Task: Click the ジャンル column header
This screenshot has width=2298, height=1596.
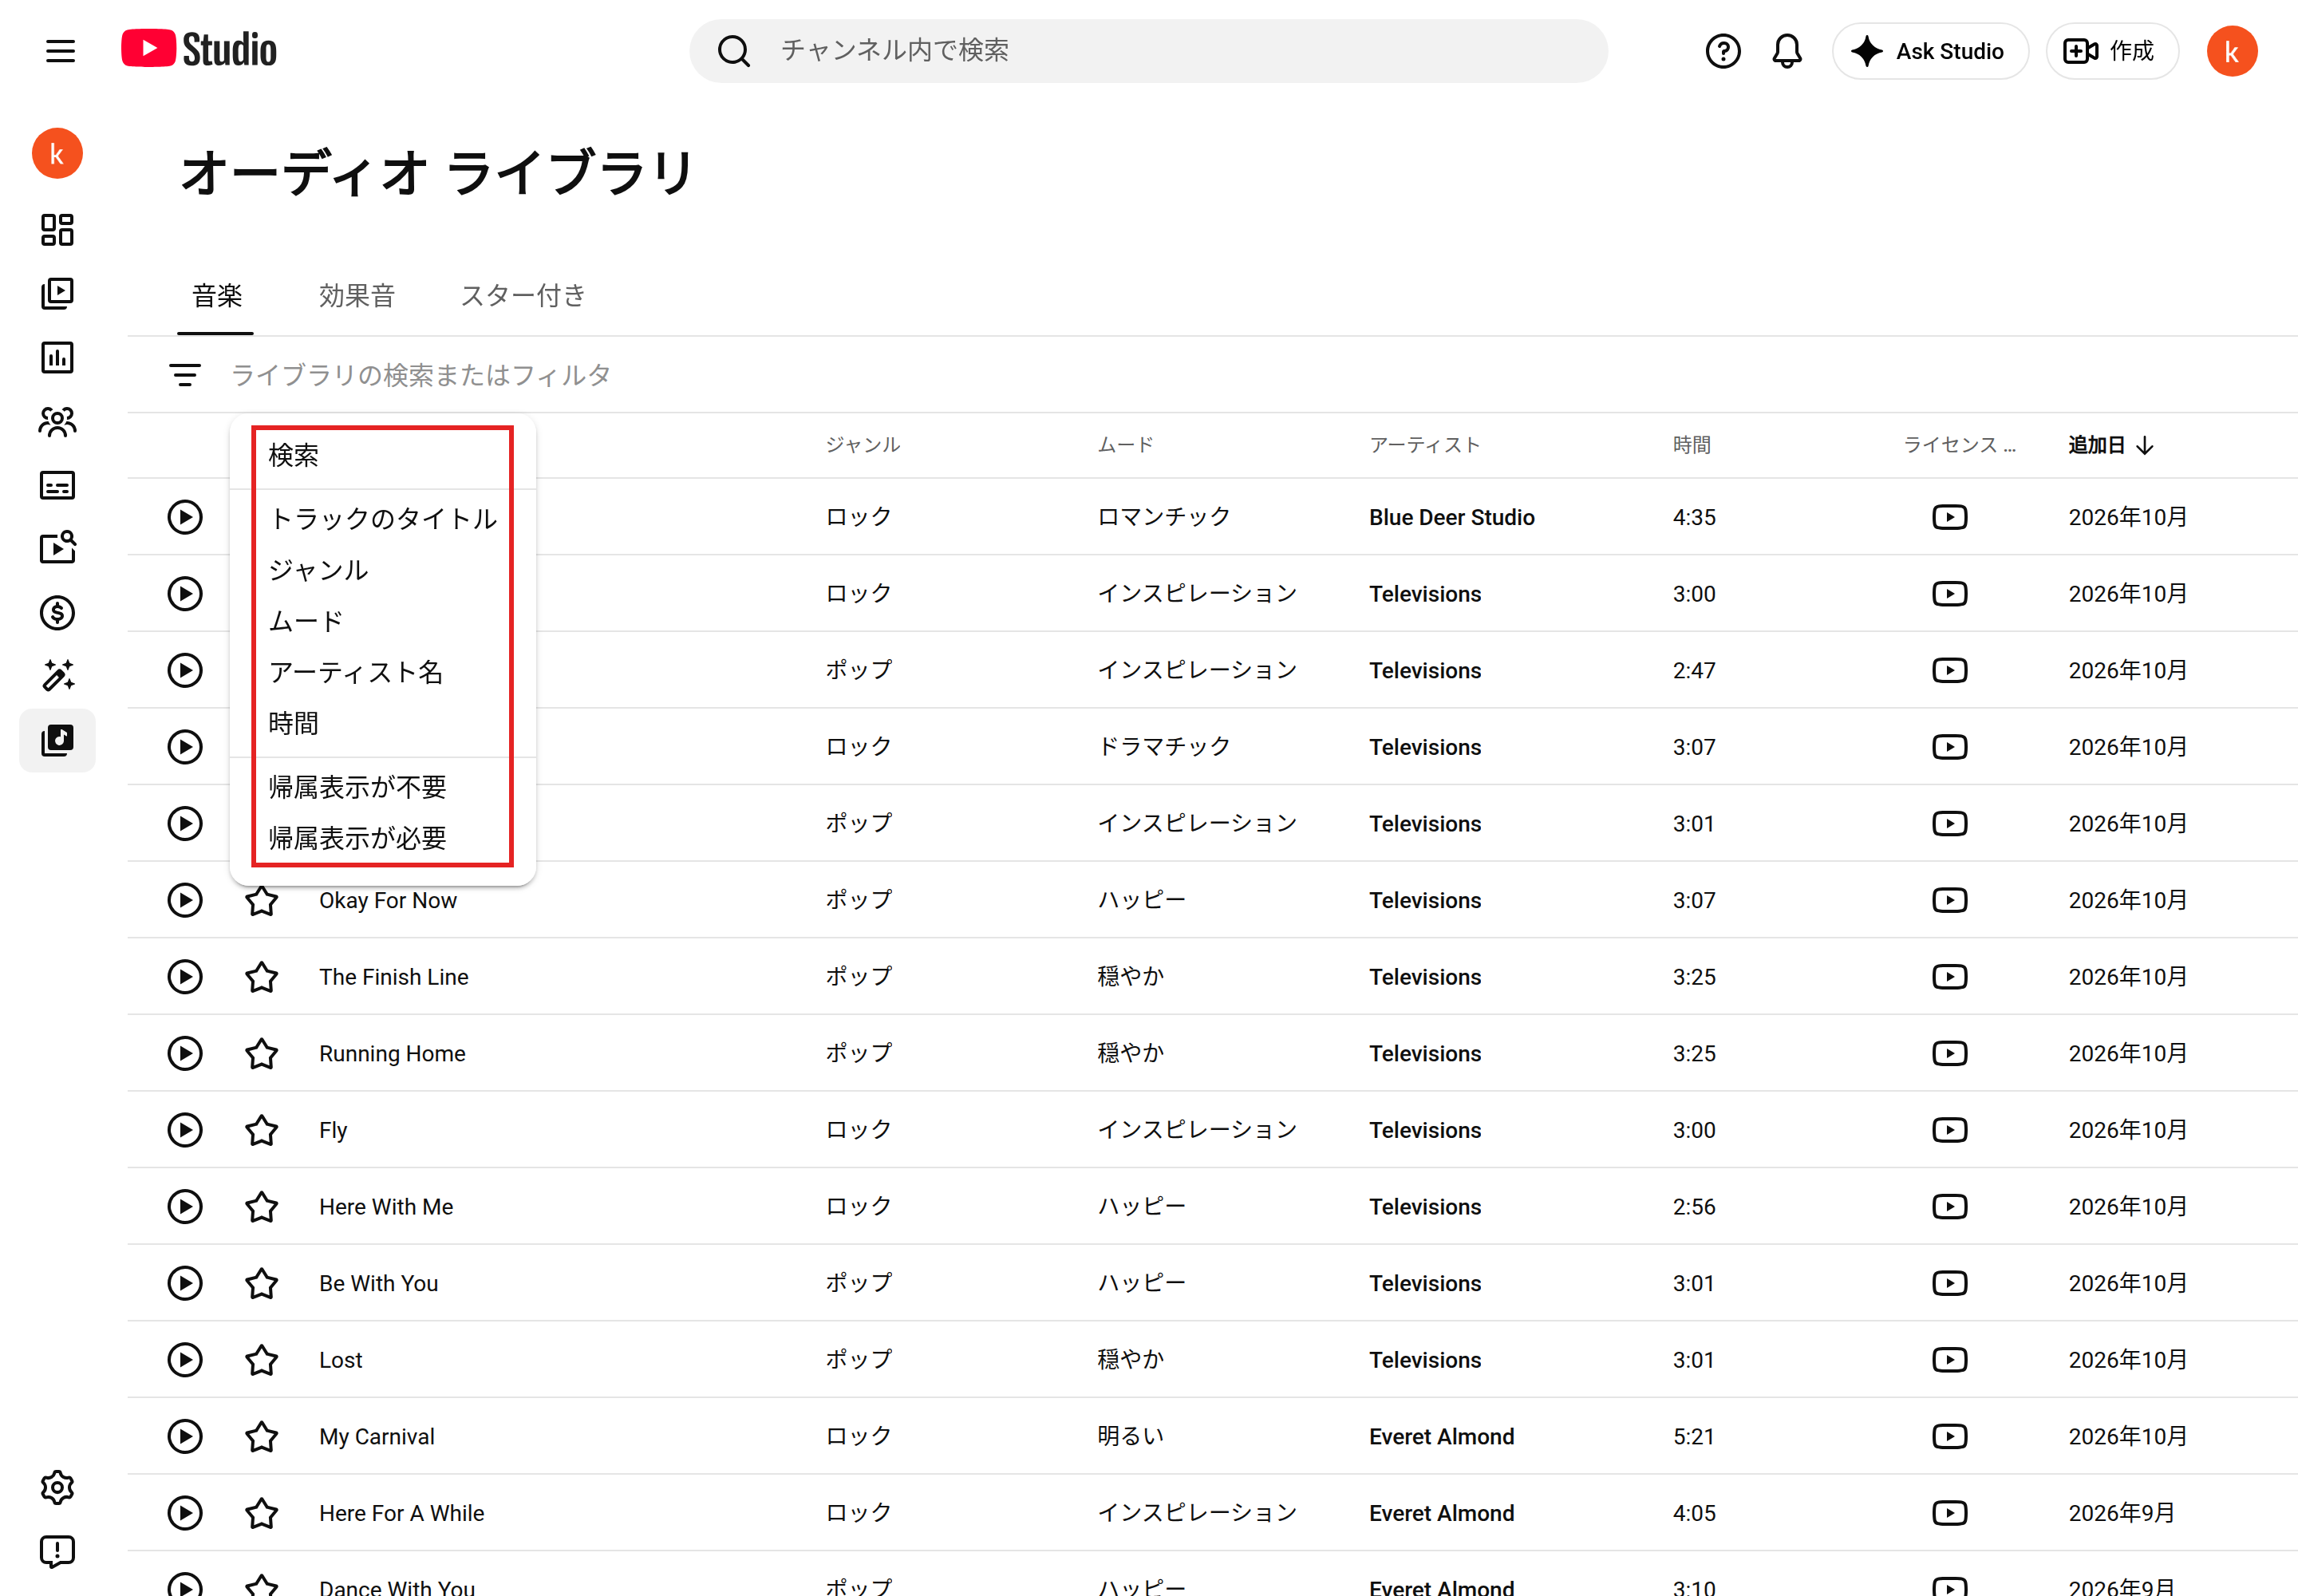Action: click(862, 445)
